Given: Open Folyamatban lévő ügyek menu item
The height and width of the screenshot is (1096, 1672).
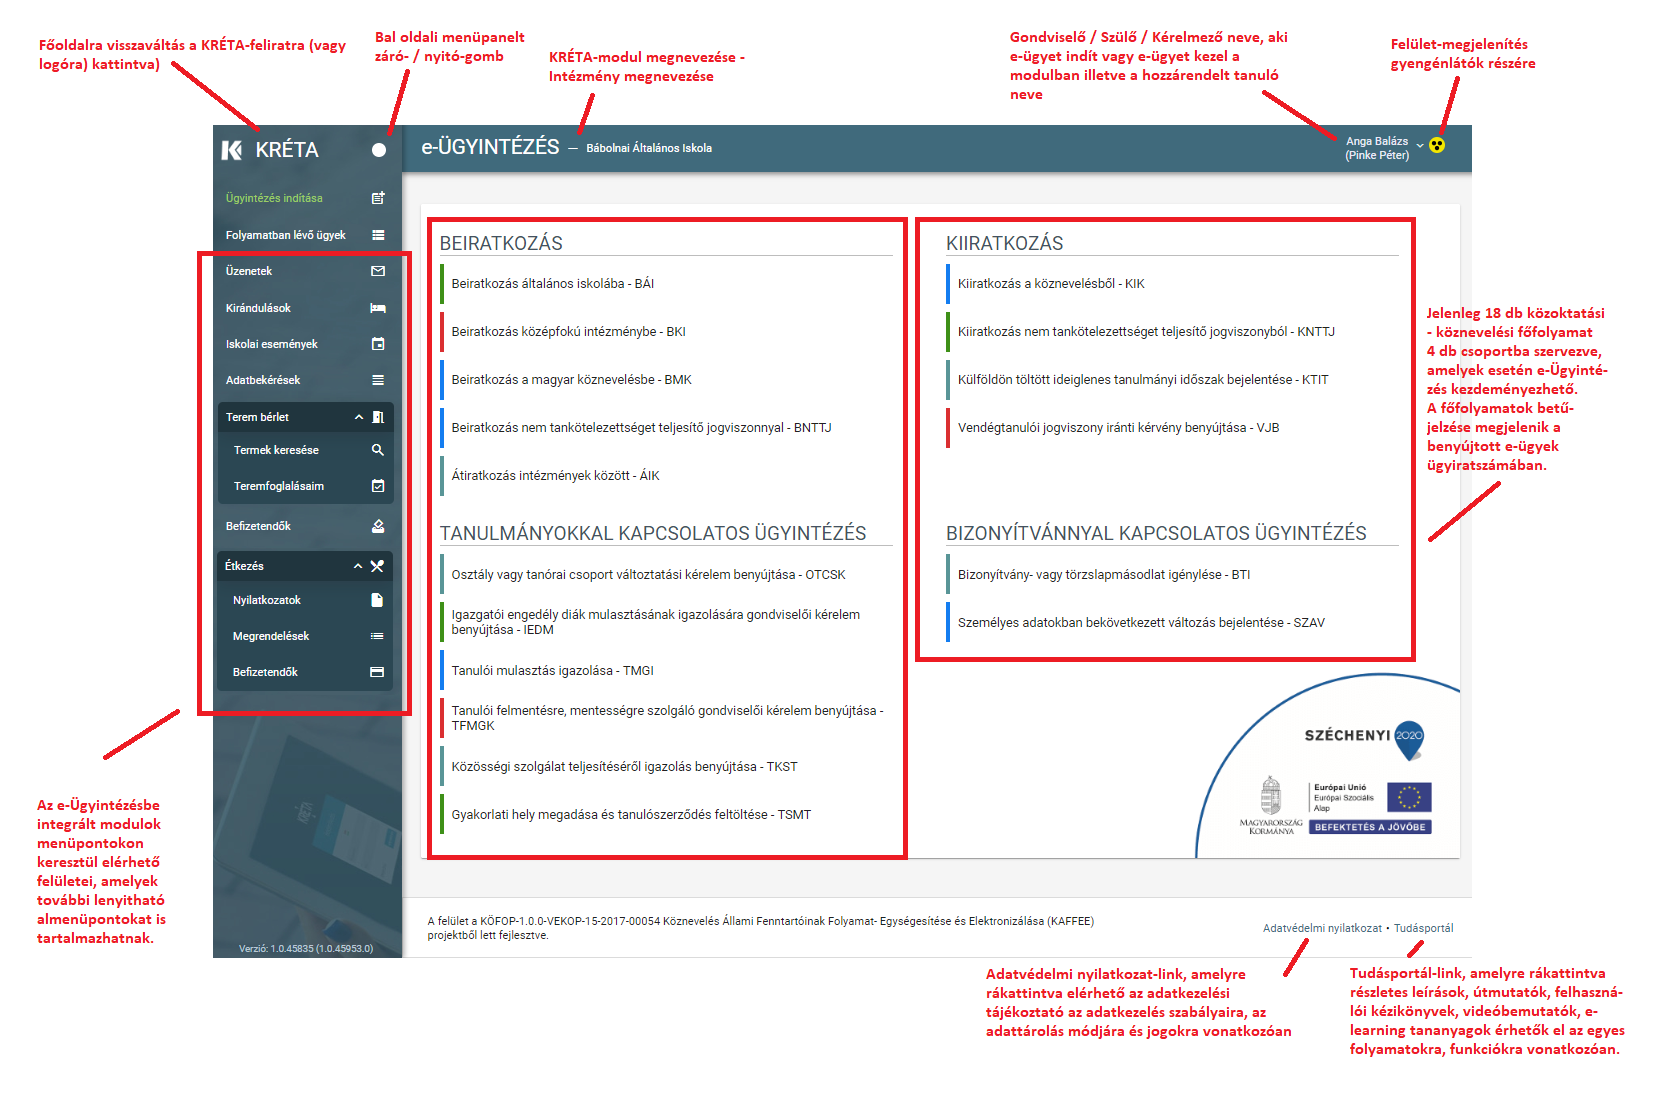Looking at the screenshot, I should (285, 235).
